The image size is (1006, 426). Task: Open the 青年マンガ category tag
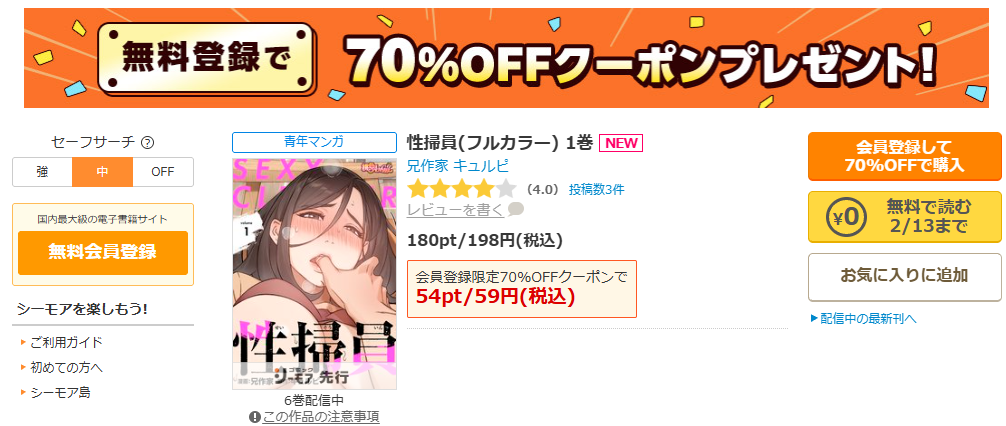pos(314,142)
